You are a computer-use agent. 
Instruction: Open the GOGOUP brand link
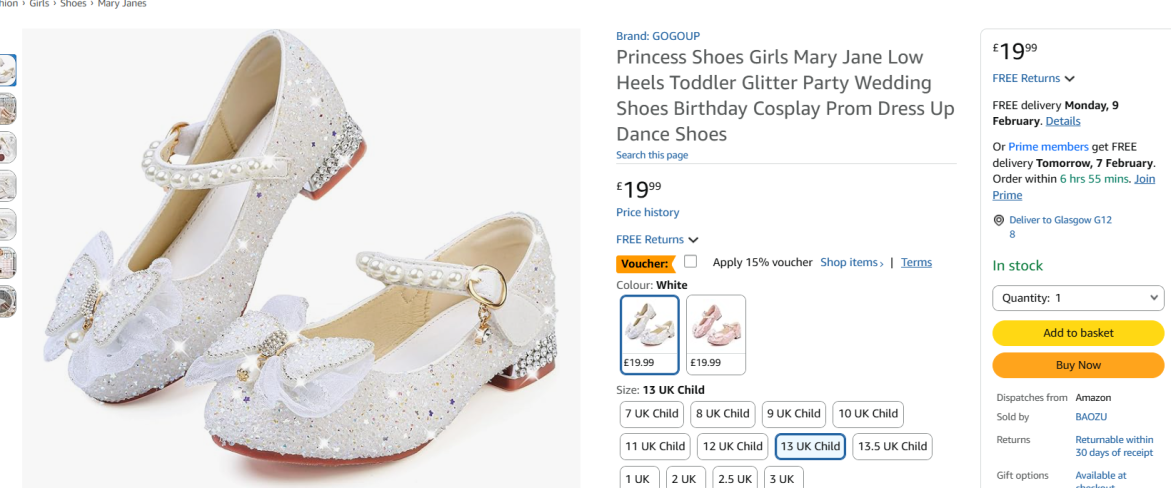pyautogui.click(x=658, y=36)
